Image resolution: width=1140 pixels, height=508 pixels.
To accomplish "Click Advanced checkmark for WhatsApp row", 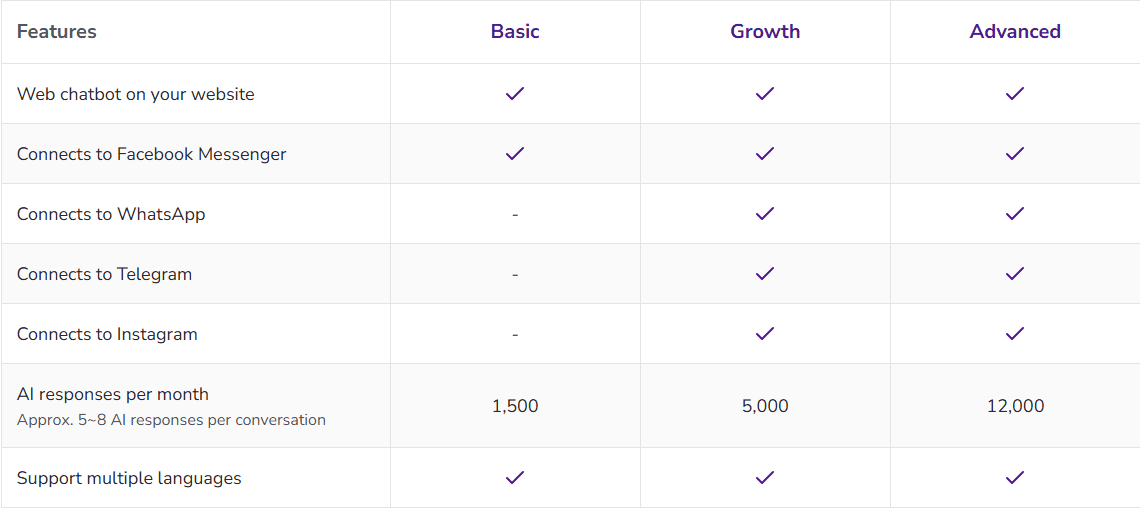I will click(x=1015, y=214).
